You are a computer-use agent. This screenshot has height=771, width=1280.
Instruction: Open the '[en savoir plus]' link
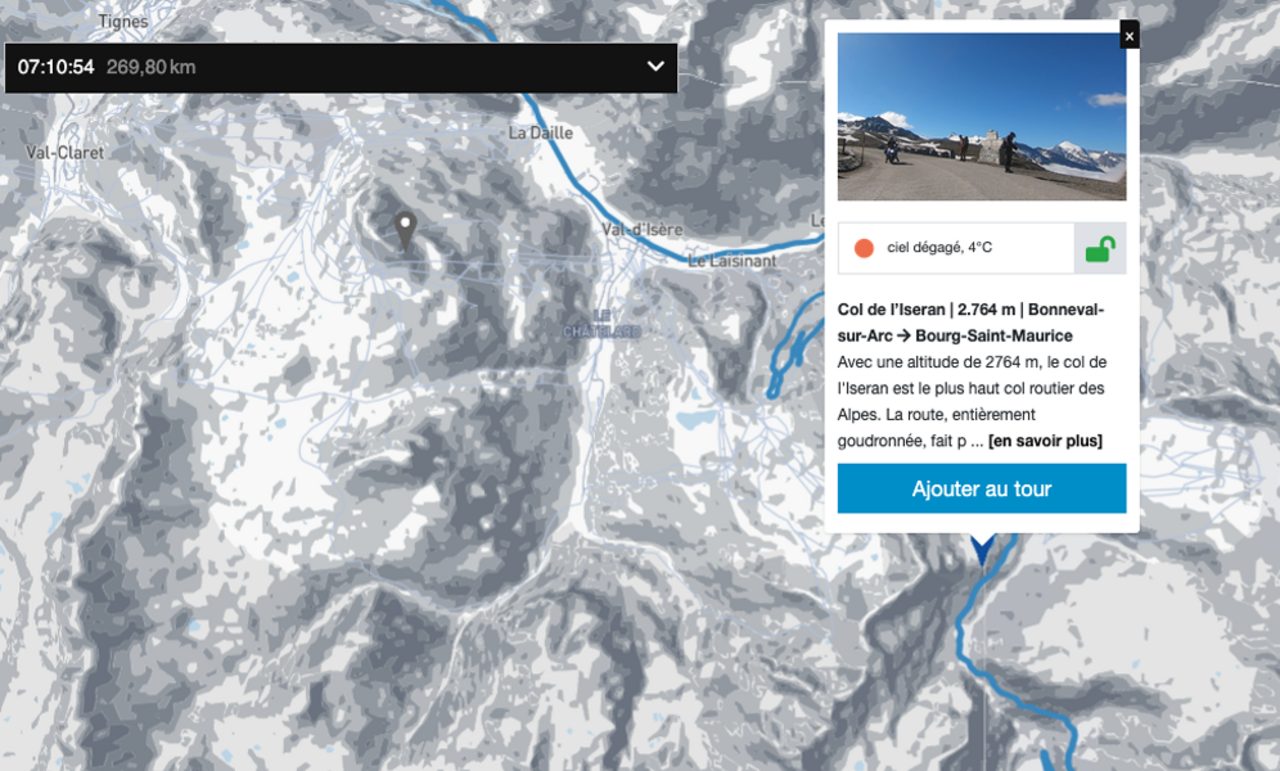[x=1045, y=441]
